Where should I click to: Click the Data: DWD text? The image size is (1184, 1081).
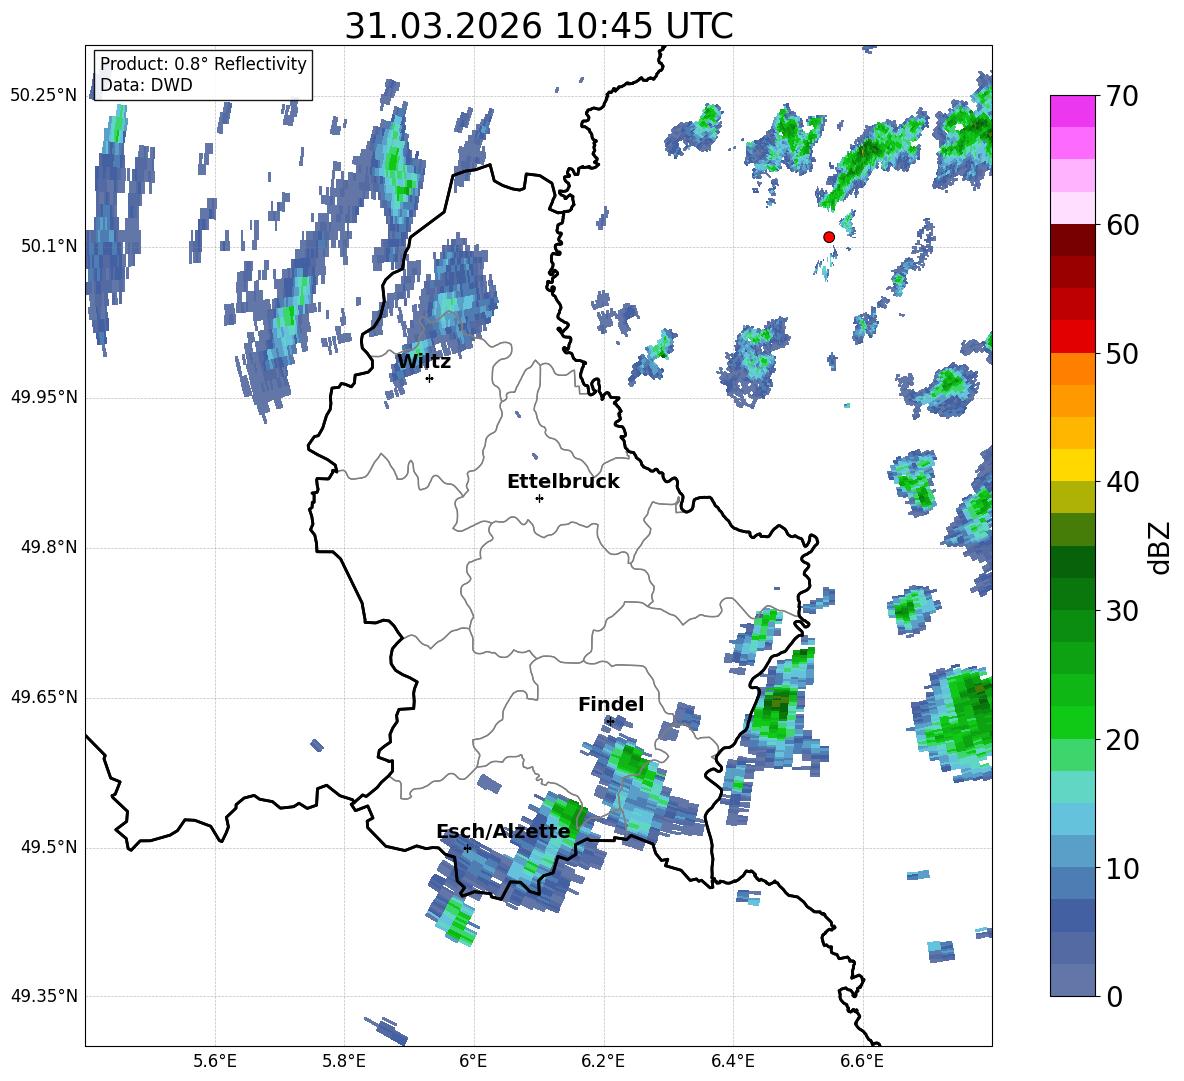click(146, 85)
